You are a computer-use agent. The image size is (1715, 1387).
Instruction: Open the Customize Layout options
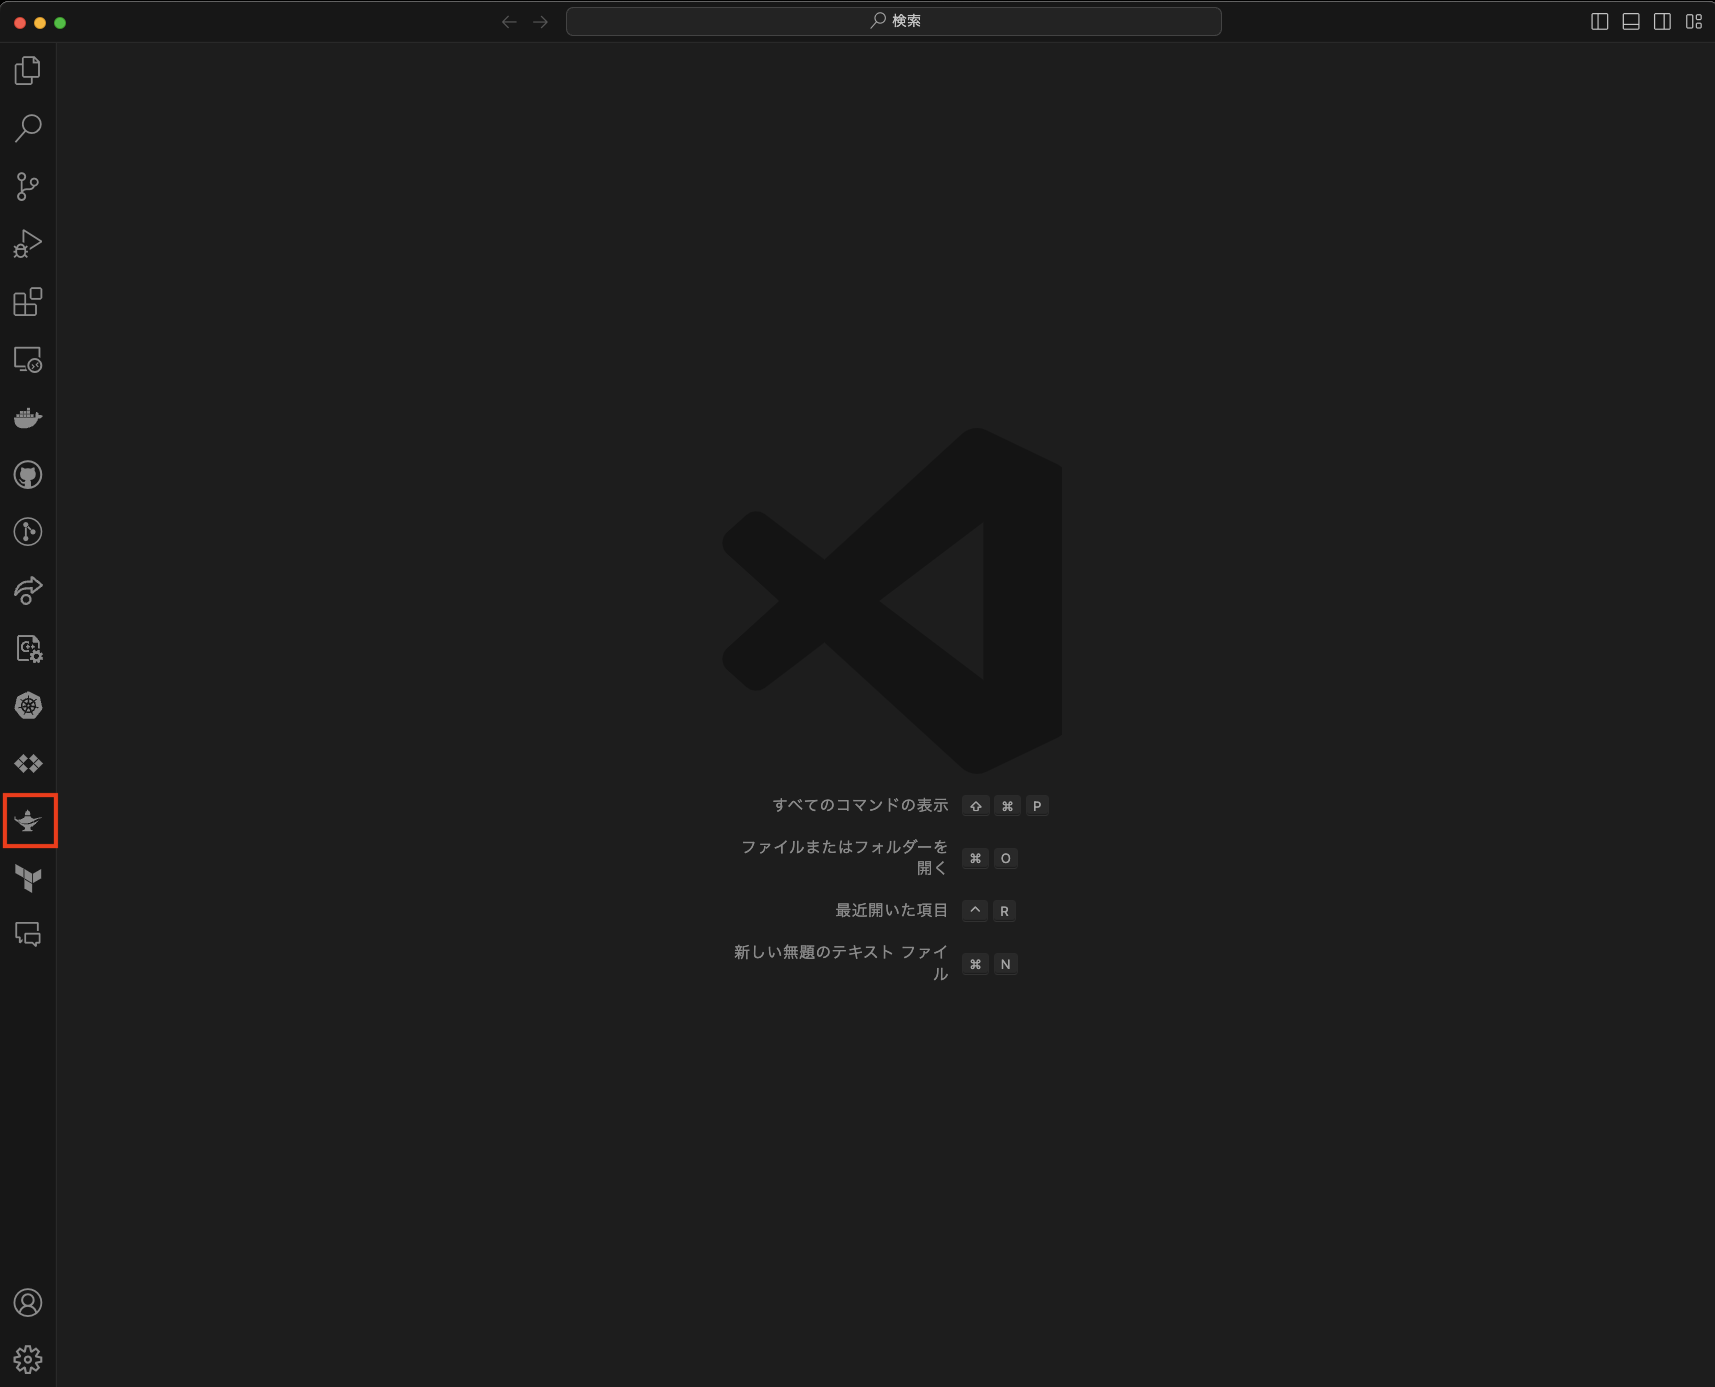coord(1694,22)
